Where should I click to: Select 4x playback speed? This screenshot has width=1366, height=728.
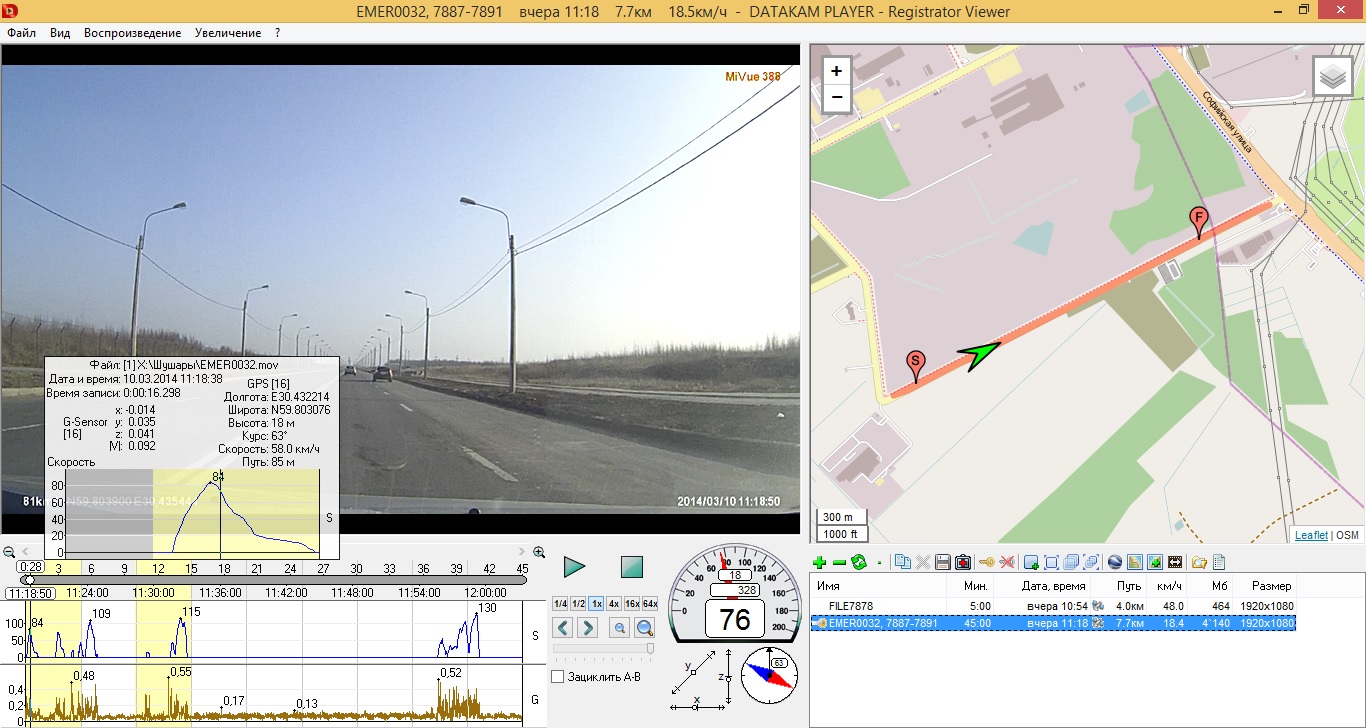613,604
